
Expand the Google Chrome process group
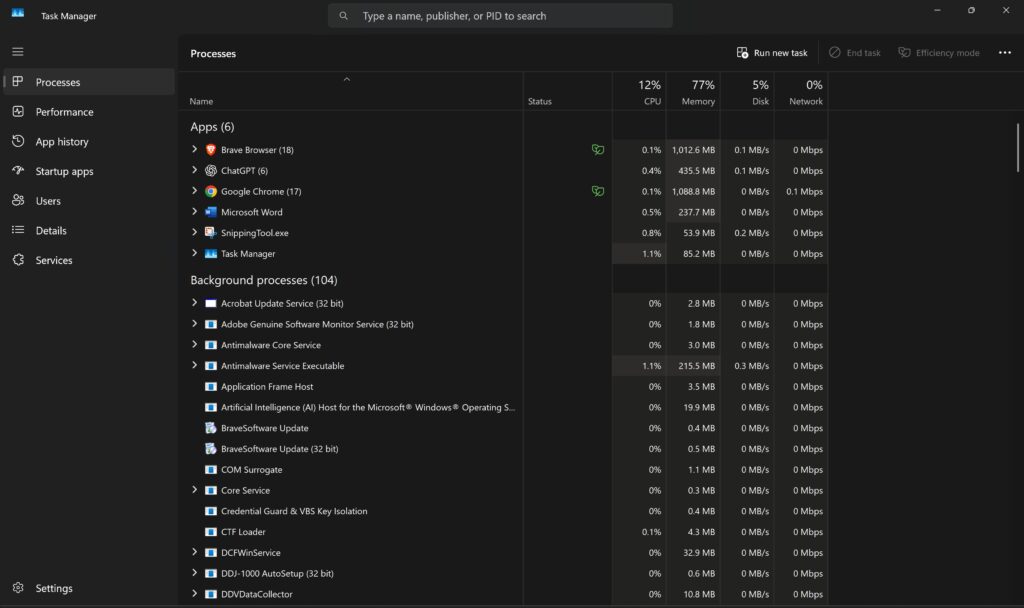pos(194,191)
